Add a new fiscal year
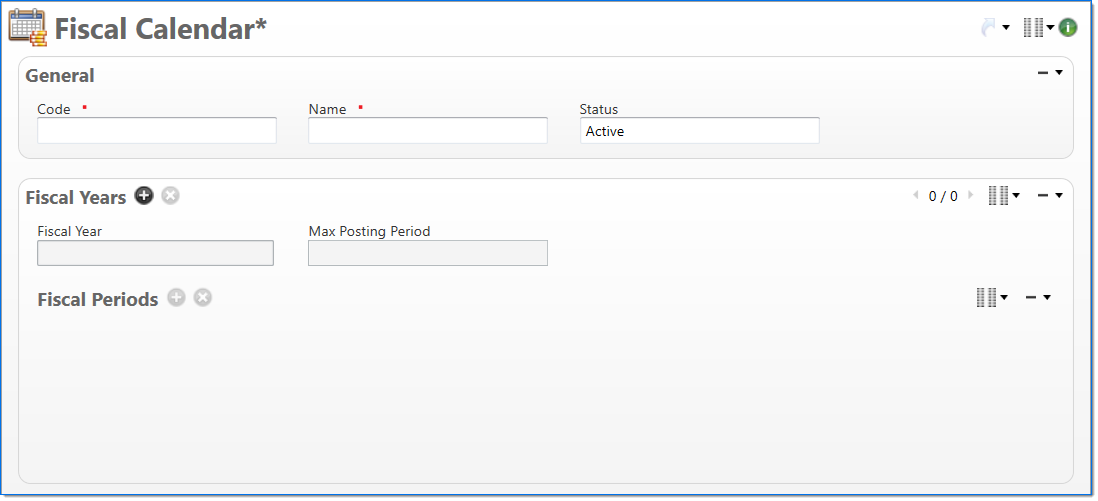 pyautogui.click(x=144, y=196)
